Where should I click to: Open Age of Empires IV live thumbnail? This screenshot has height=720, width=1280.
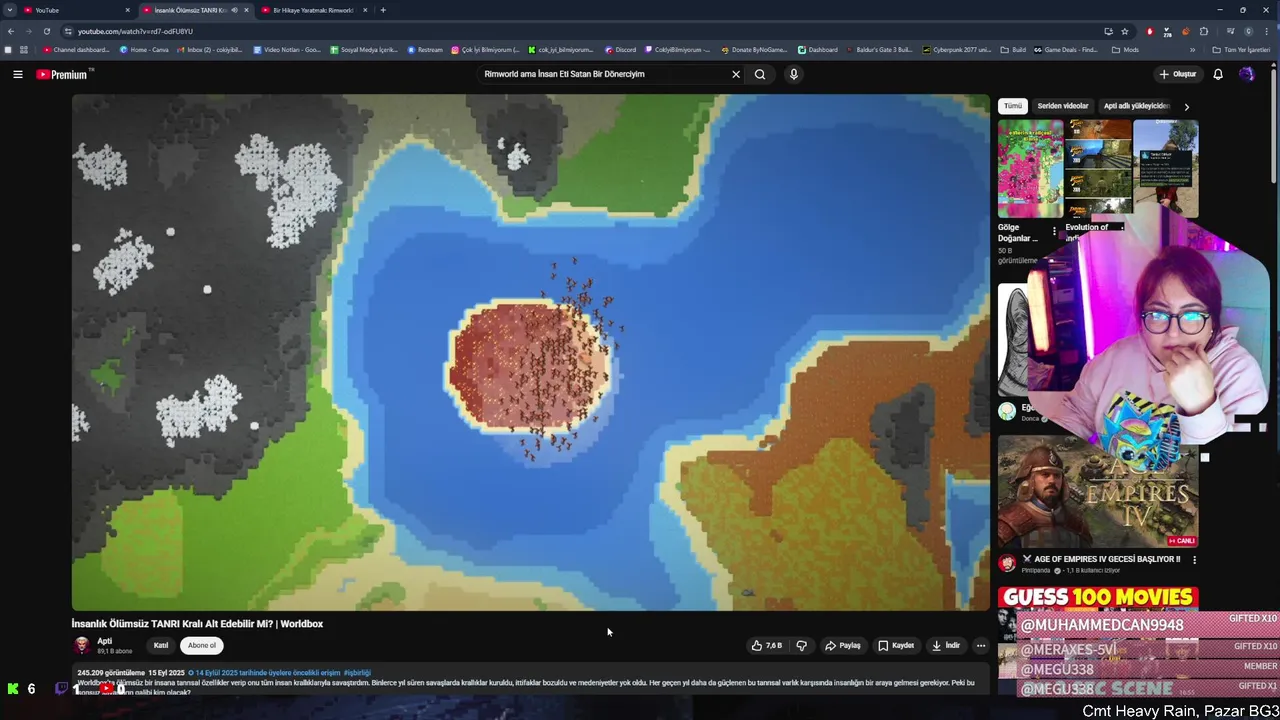(1098, 491)
